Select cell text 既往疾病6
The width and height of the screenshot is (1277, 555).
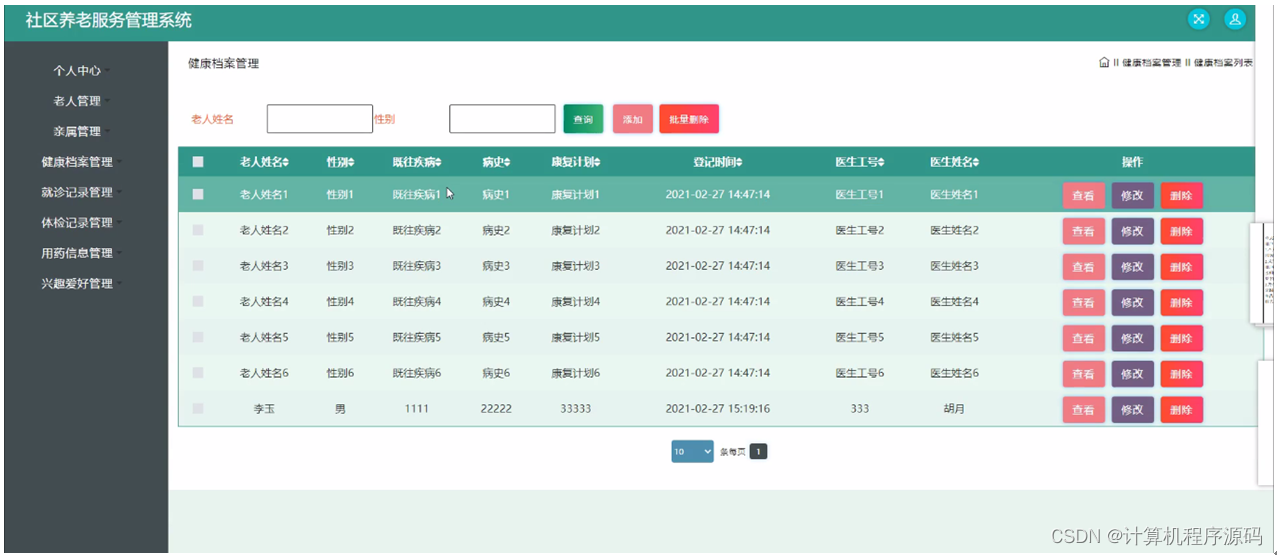pos(417,373)
